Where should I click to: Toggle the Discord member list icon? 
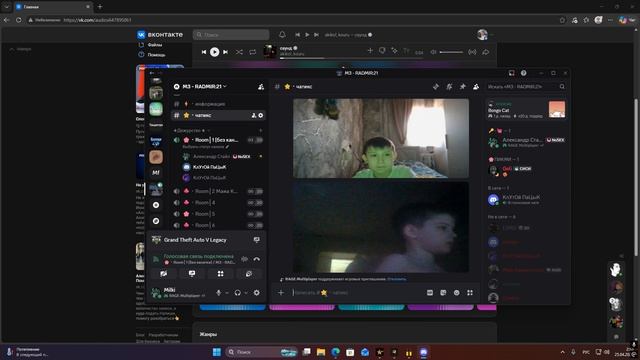[x=476, y=87]
